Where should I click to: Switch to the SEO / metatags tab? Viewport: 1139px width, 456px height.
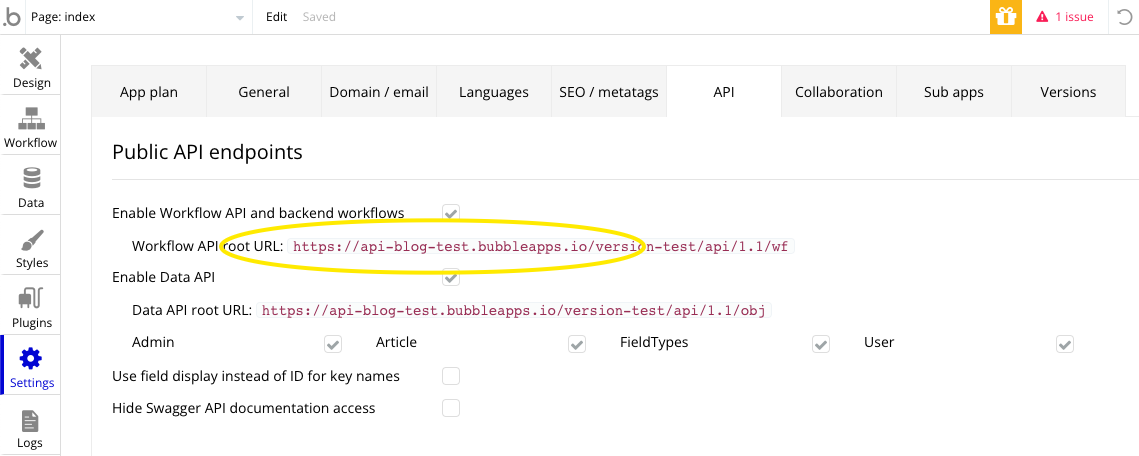[609, 91]
